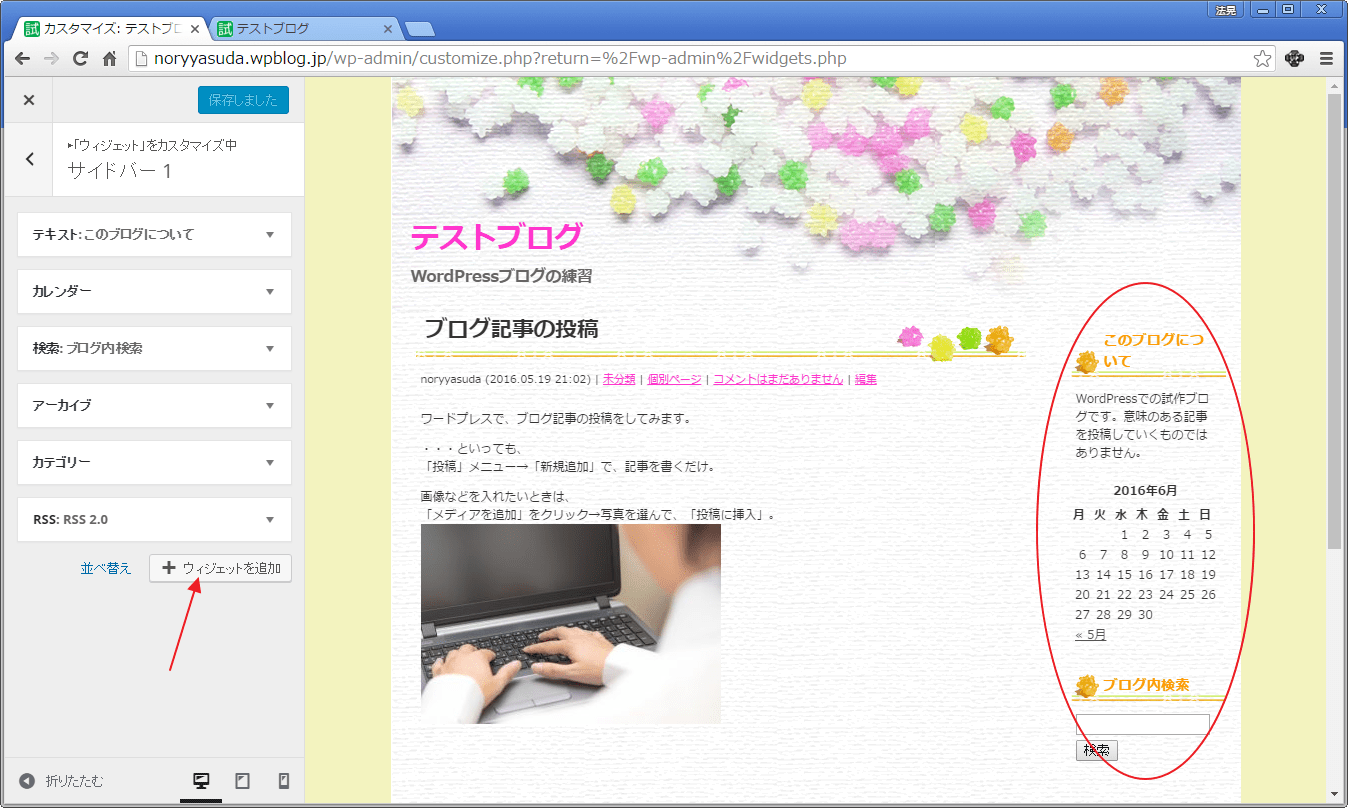Switch to desktop preview mode

click(x=201, y=781)
